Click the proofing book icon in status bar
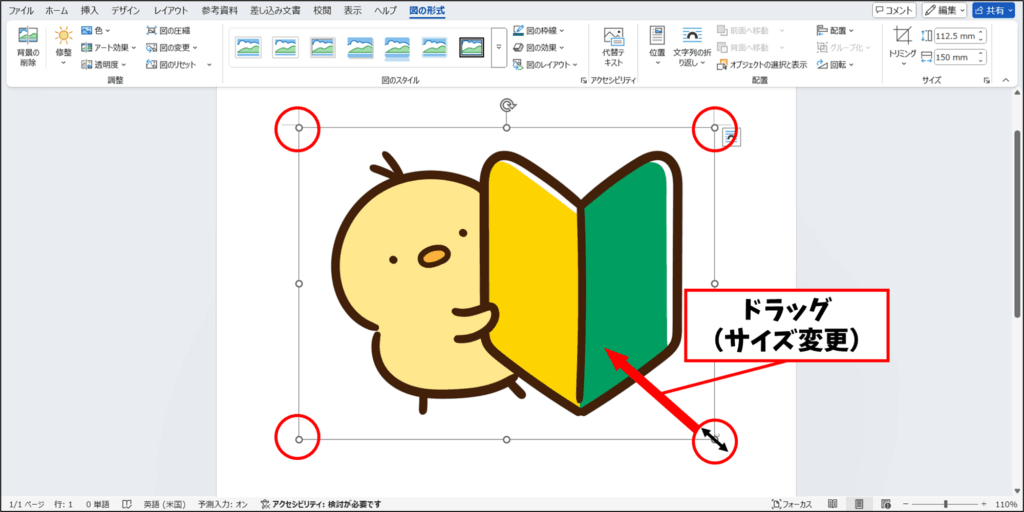This screenshot has width=1024, height=512. [128, 504]
